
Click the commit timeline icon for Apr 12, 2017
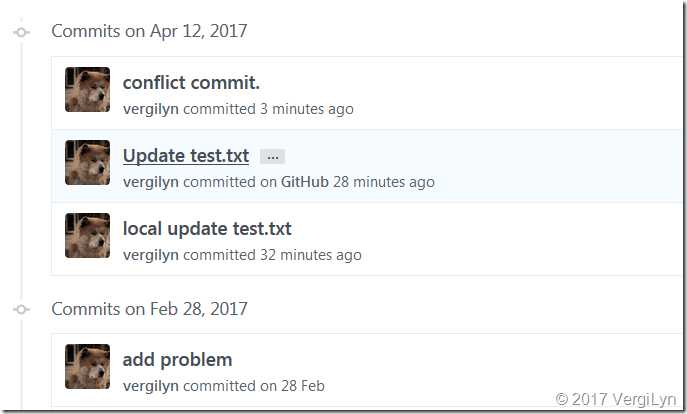click(21, 32)
